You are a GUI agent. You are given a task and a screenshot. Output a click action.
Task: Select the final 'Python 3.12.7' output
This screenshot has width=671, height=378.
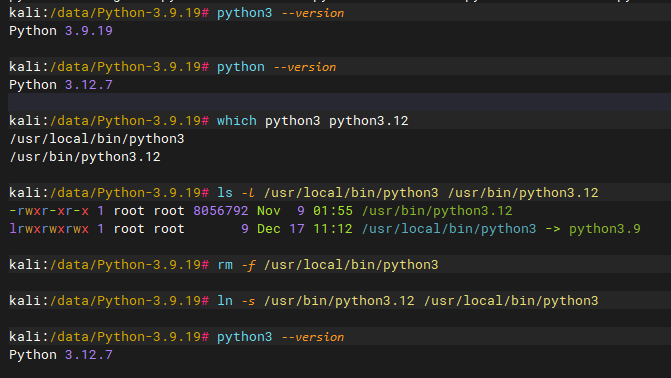pos(61,354)
